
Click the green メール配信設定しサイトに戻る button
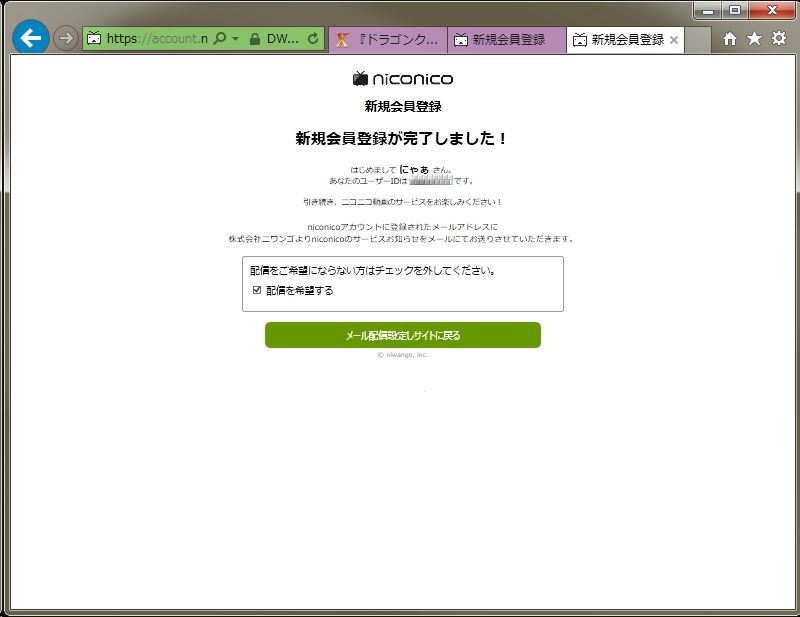point(403,335)
